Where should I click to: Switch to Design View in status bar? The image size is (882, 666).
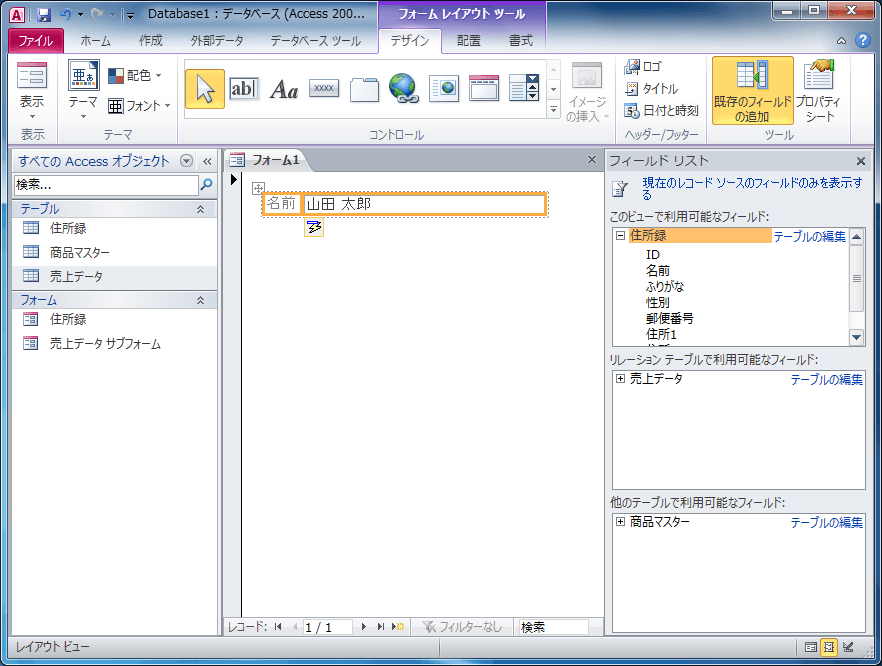(x=848, y=647)
